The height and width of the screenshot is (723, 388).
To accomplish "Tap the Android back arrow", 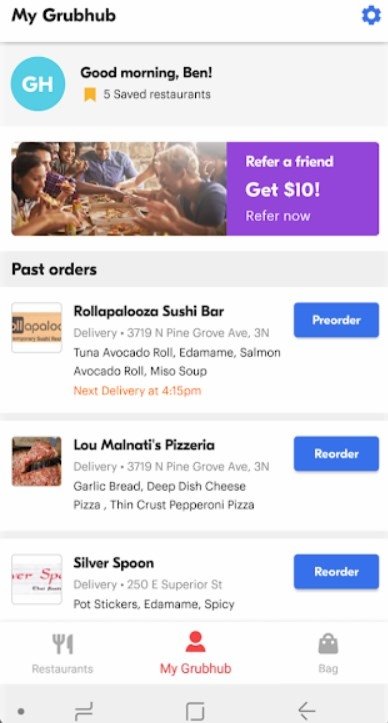I will pos(306,711).
